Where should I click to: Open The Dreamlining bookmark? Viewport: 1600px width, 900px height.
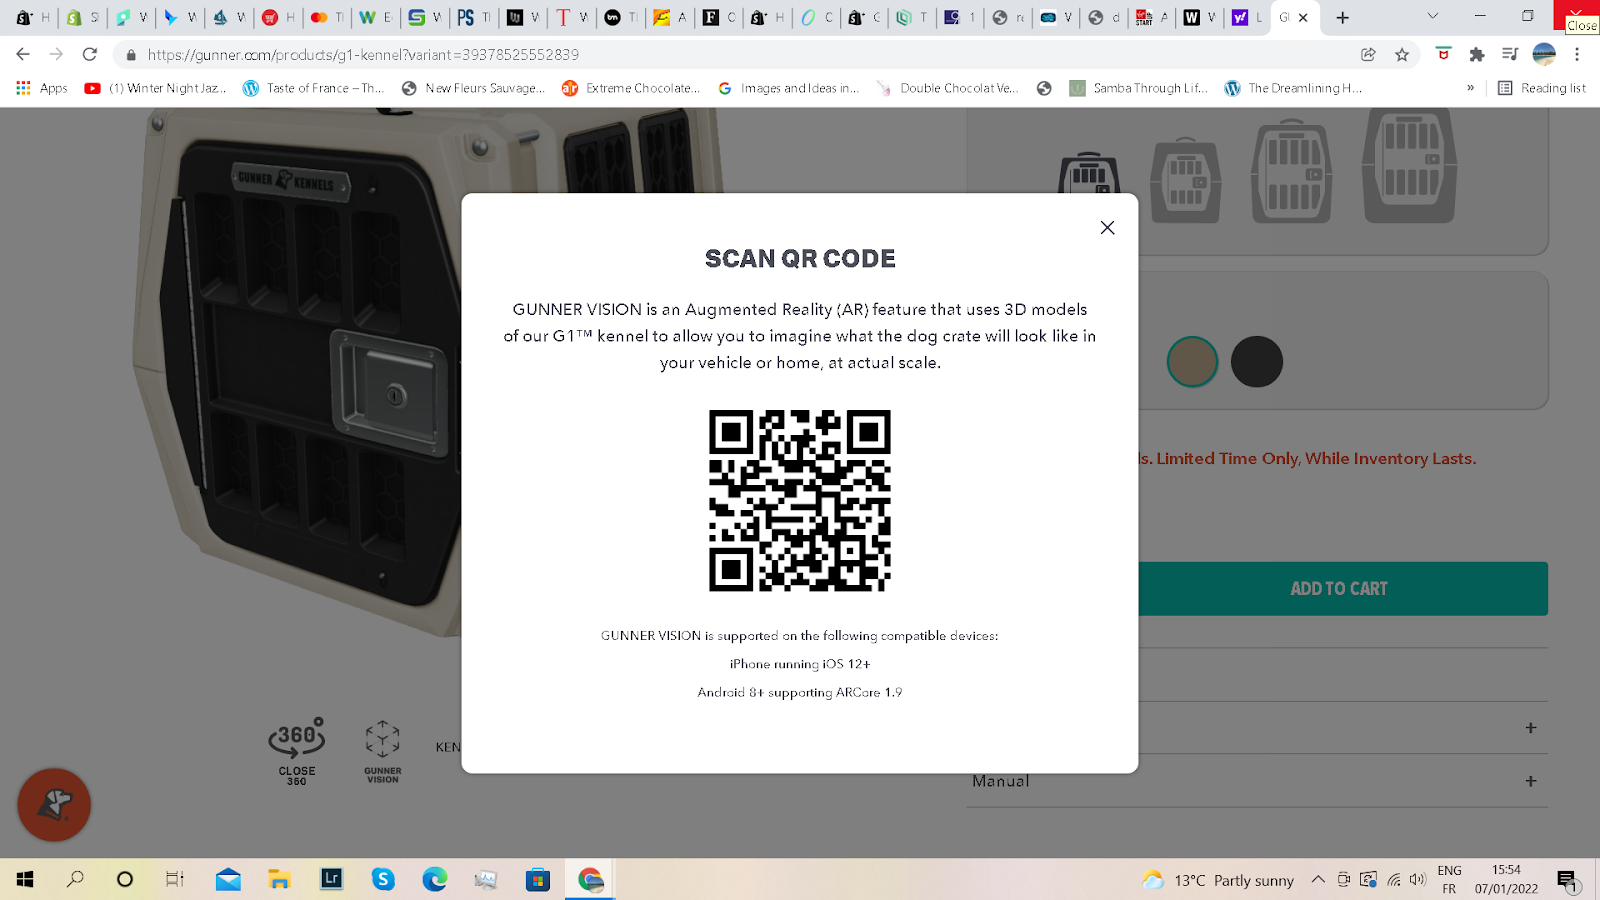pos(1293,88)
